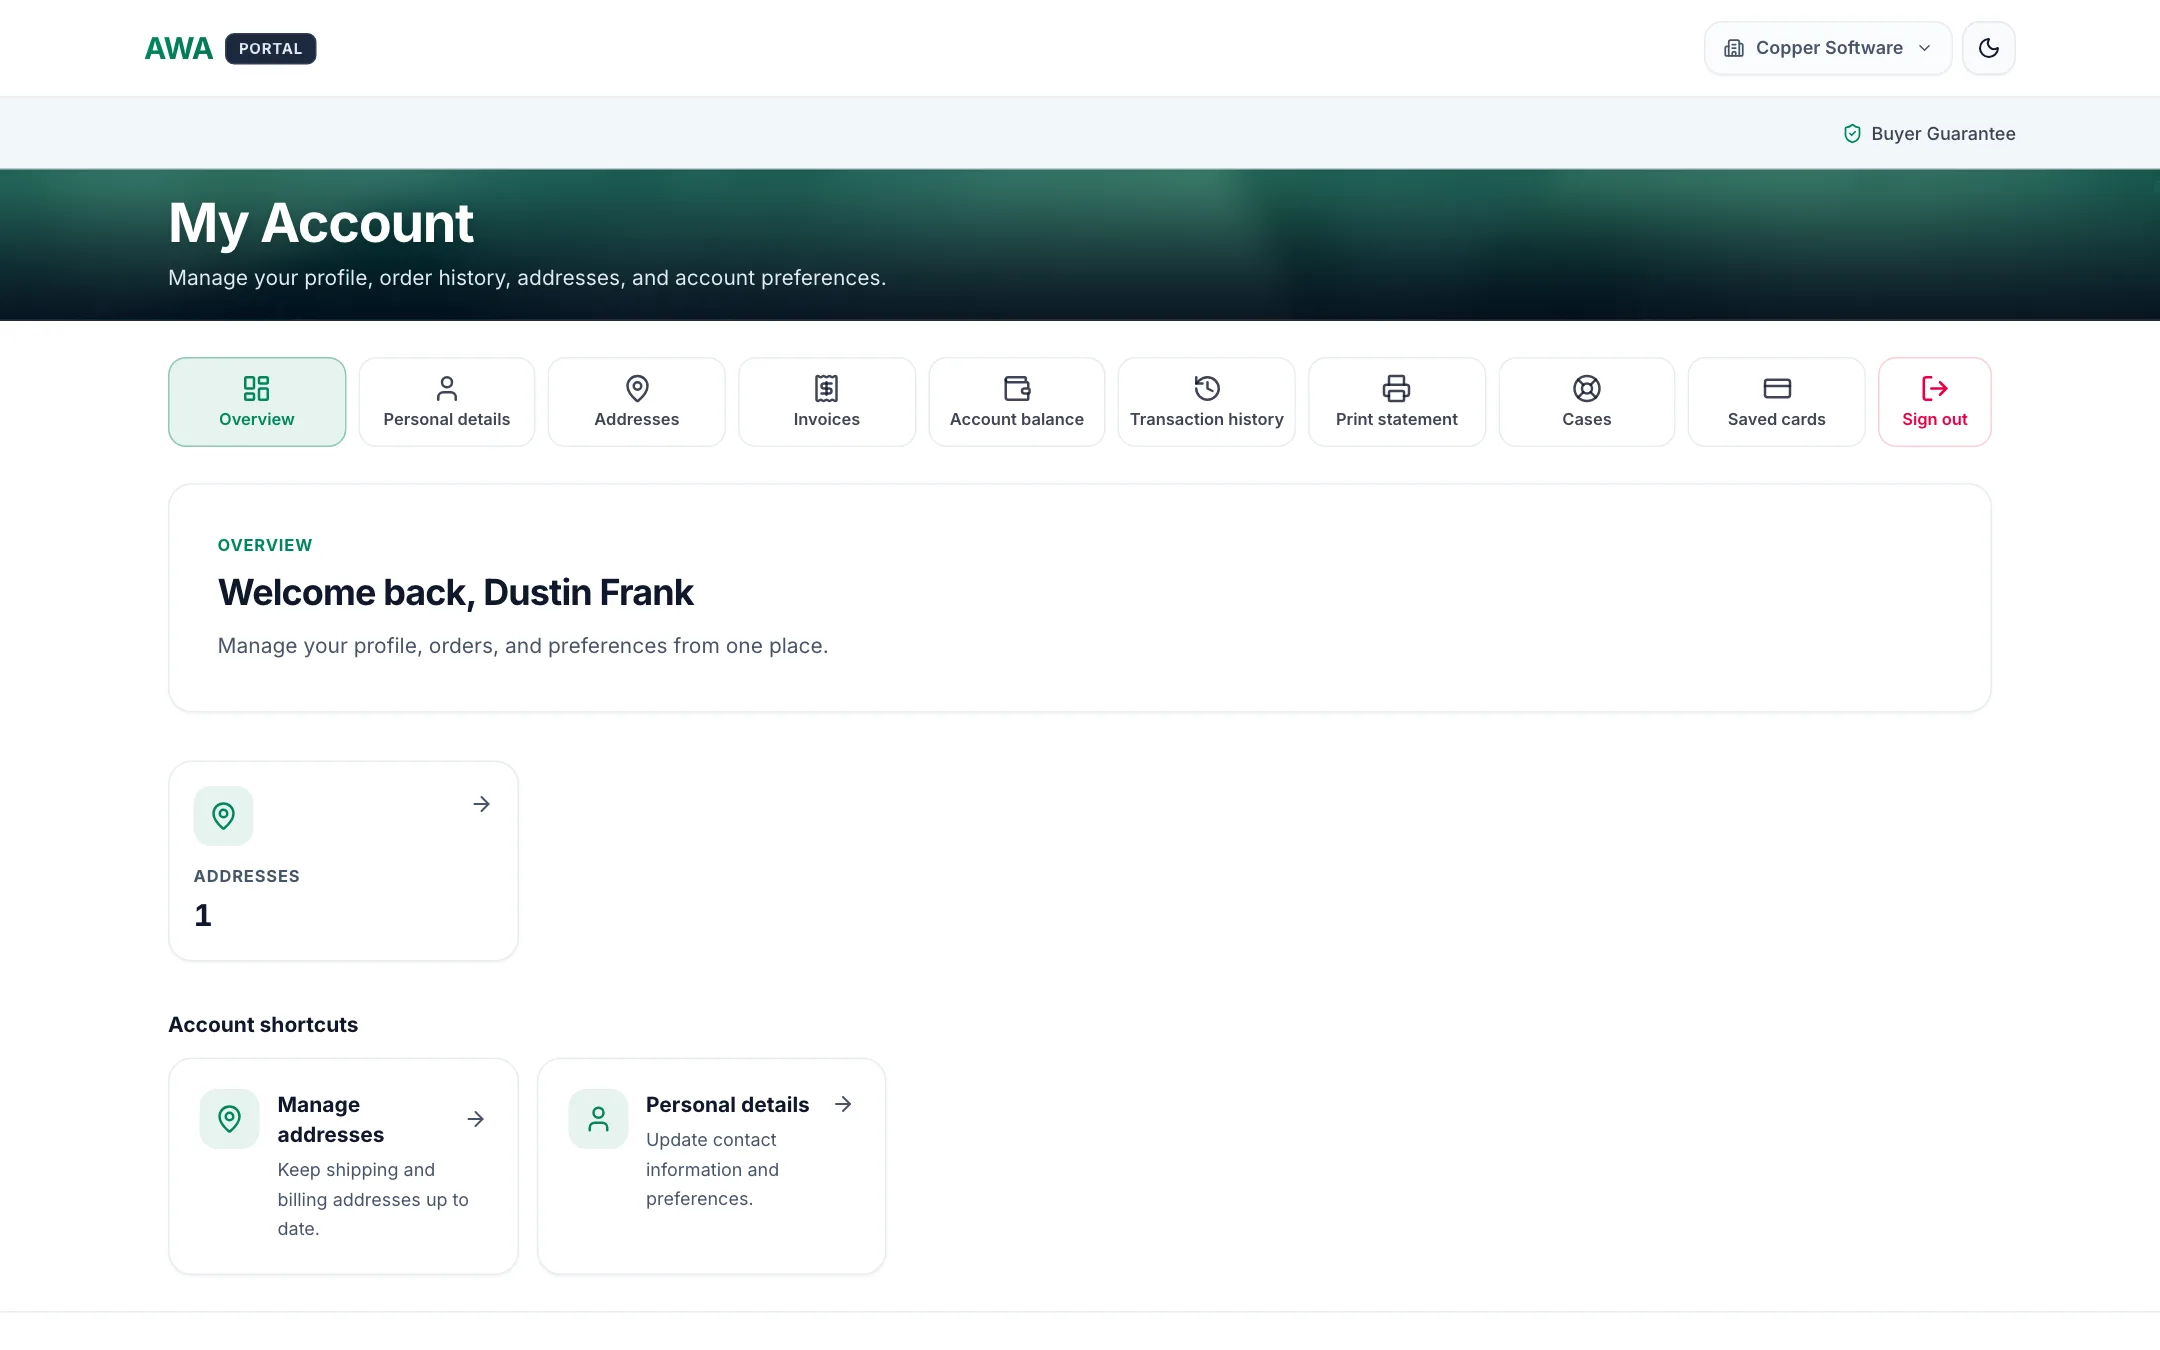The width and height of the screenshot is (2160, 1350).
Task: Open the Account balance tab
Action: pyautogui.click(x=1017, y=402)
